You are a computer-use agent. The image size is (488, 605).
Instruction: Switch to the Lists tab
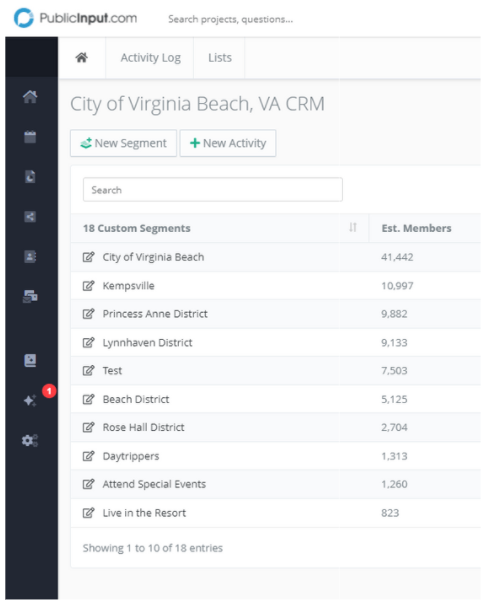220,57
